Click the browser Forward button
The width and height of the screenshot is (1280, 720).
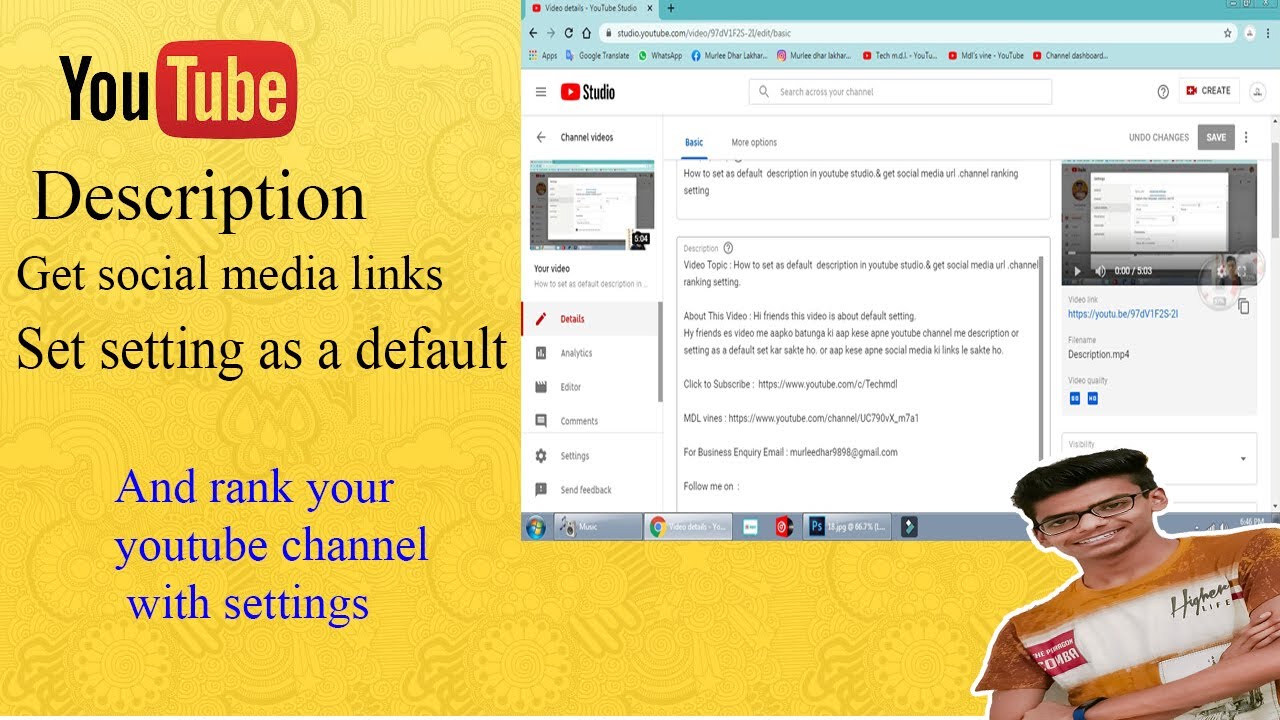coord(551,33)
